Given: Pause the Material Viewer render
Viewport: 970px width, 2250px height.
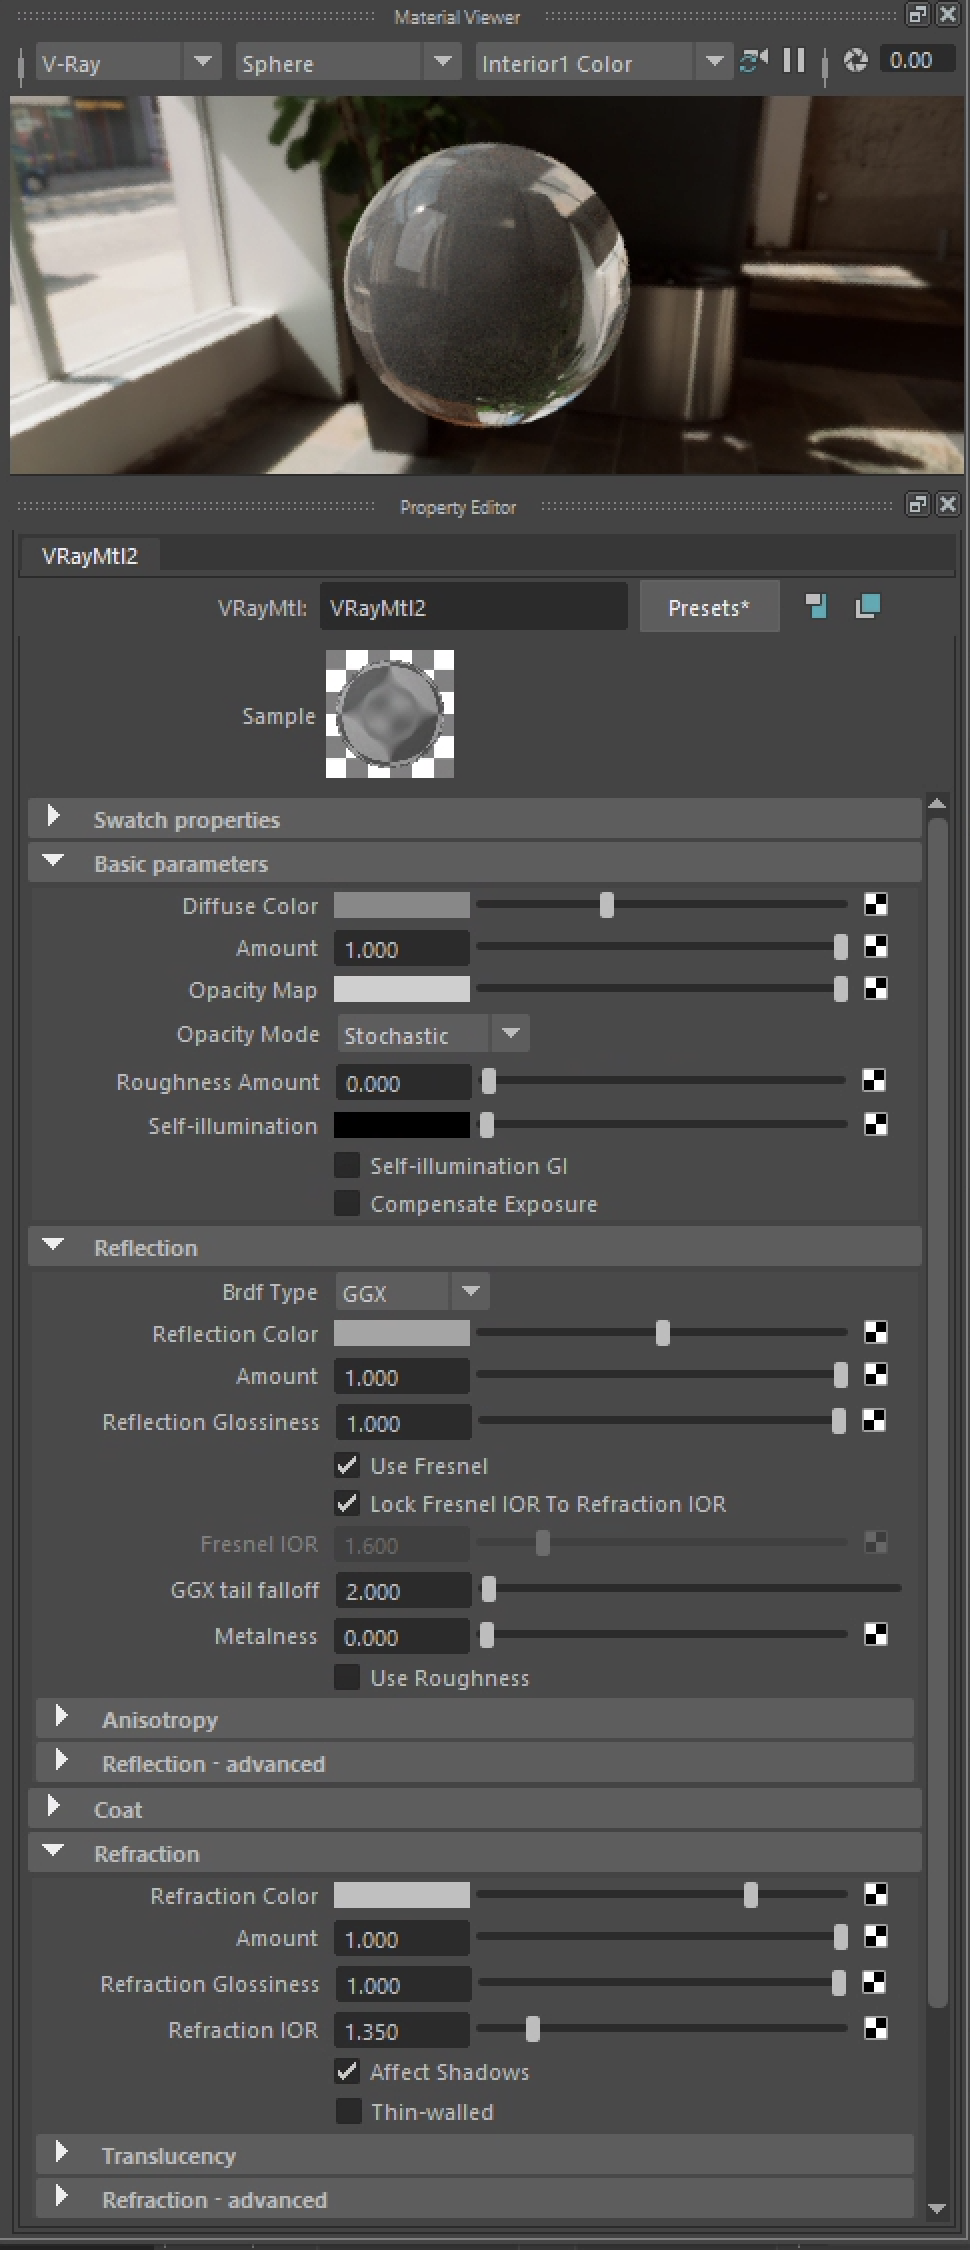Looking at the screenshot, I should (x=794, y=61).
